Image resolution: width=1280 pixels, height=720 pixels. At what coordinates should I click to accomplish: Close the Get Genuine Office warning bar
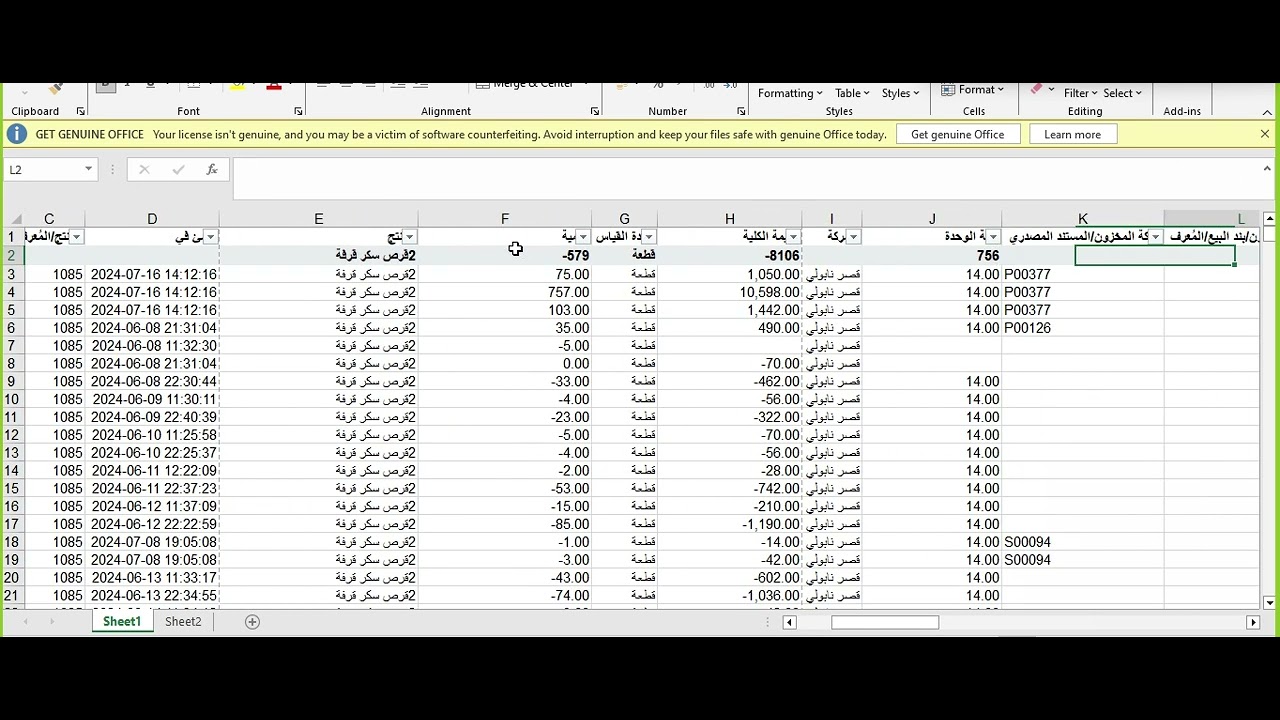point(1264,134)
